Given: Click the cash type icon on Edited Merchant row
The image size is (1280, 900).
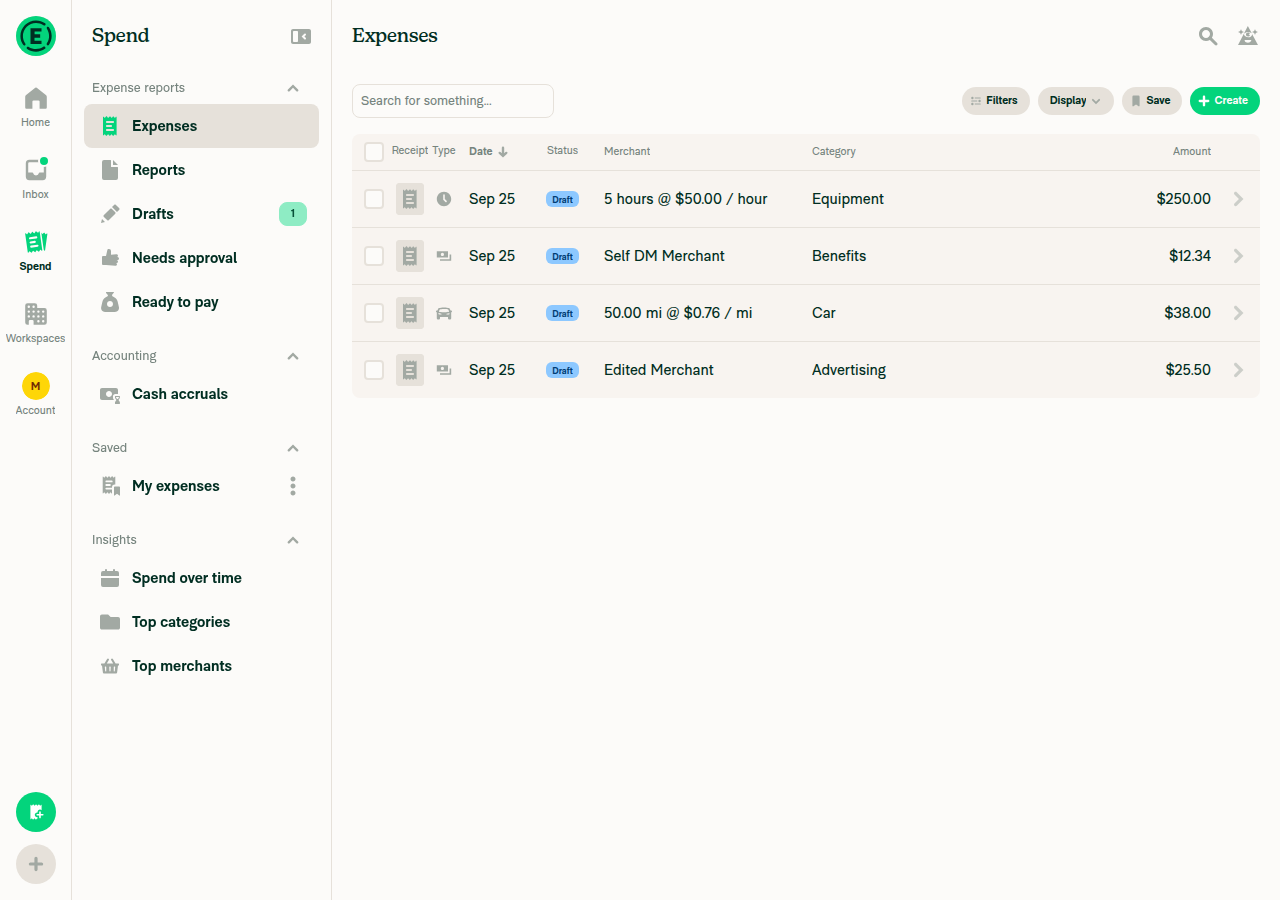Looking at the screenshot, I should coord(444,370).
